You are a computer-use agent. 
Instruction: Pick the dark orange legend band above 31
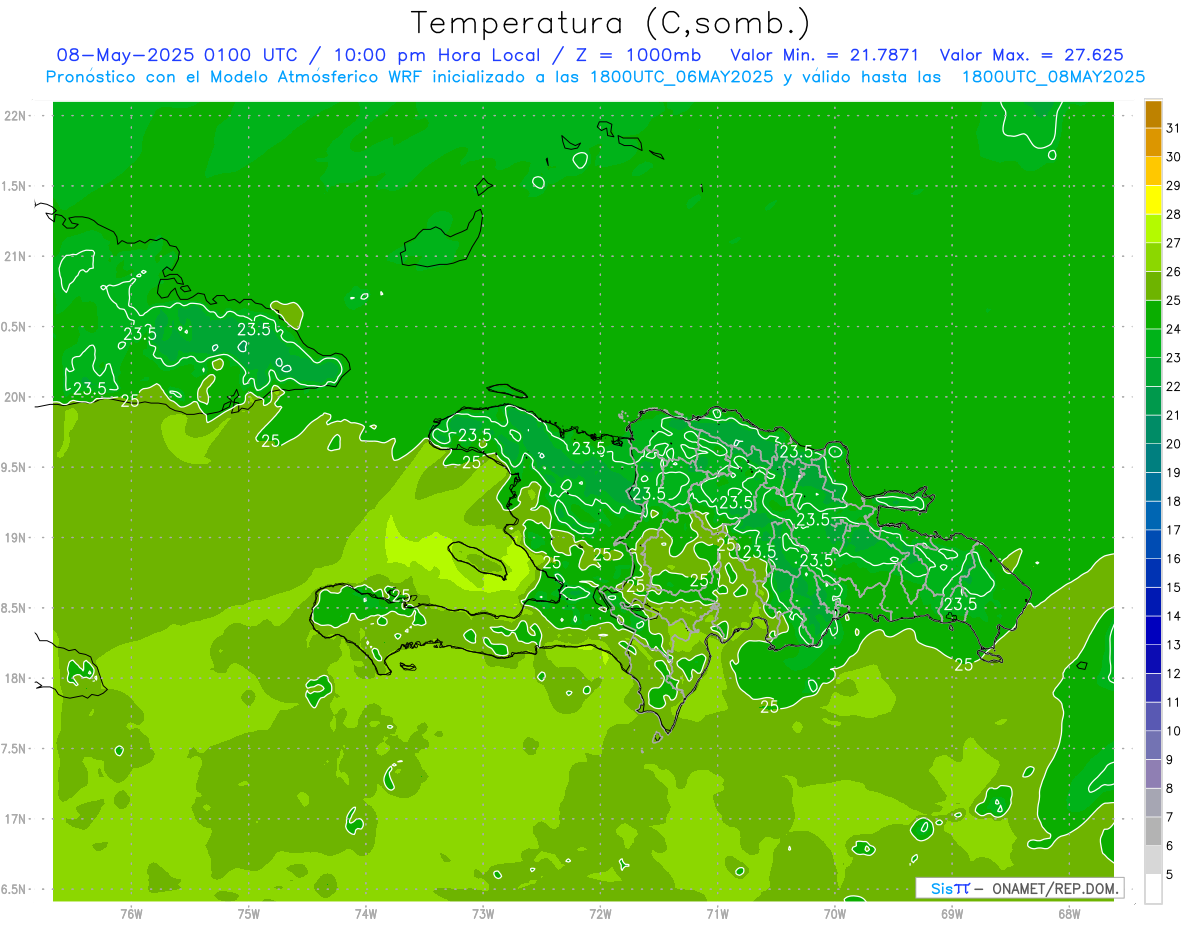(1153, 114)
